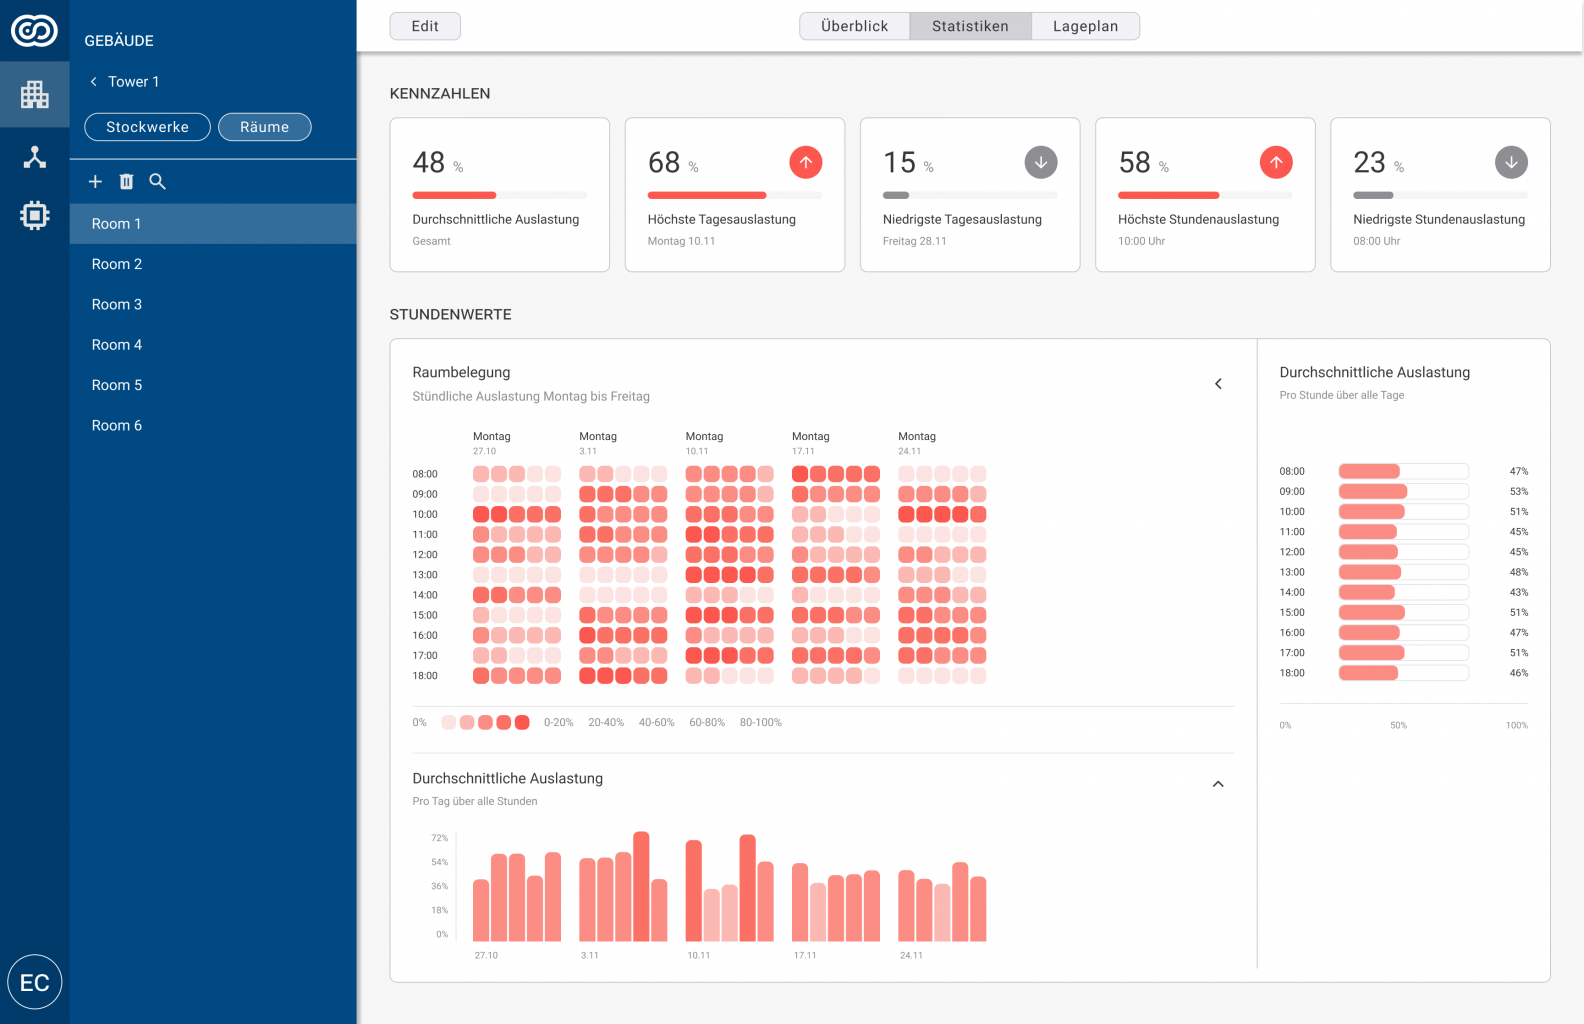Open the EC user avatar

35,982
